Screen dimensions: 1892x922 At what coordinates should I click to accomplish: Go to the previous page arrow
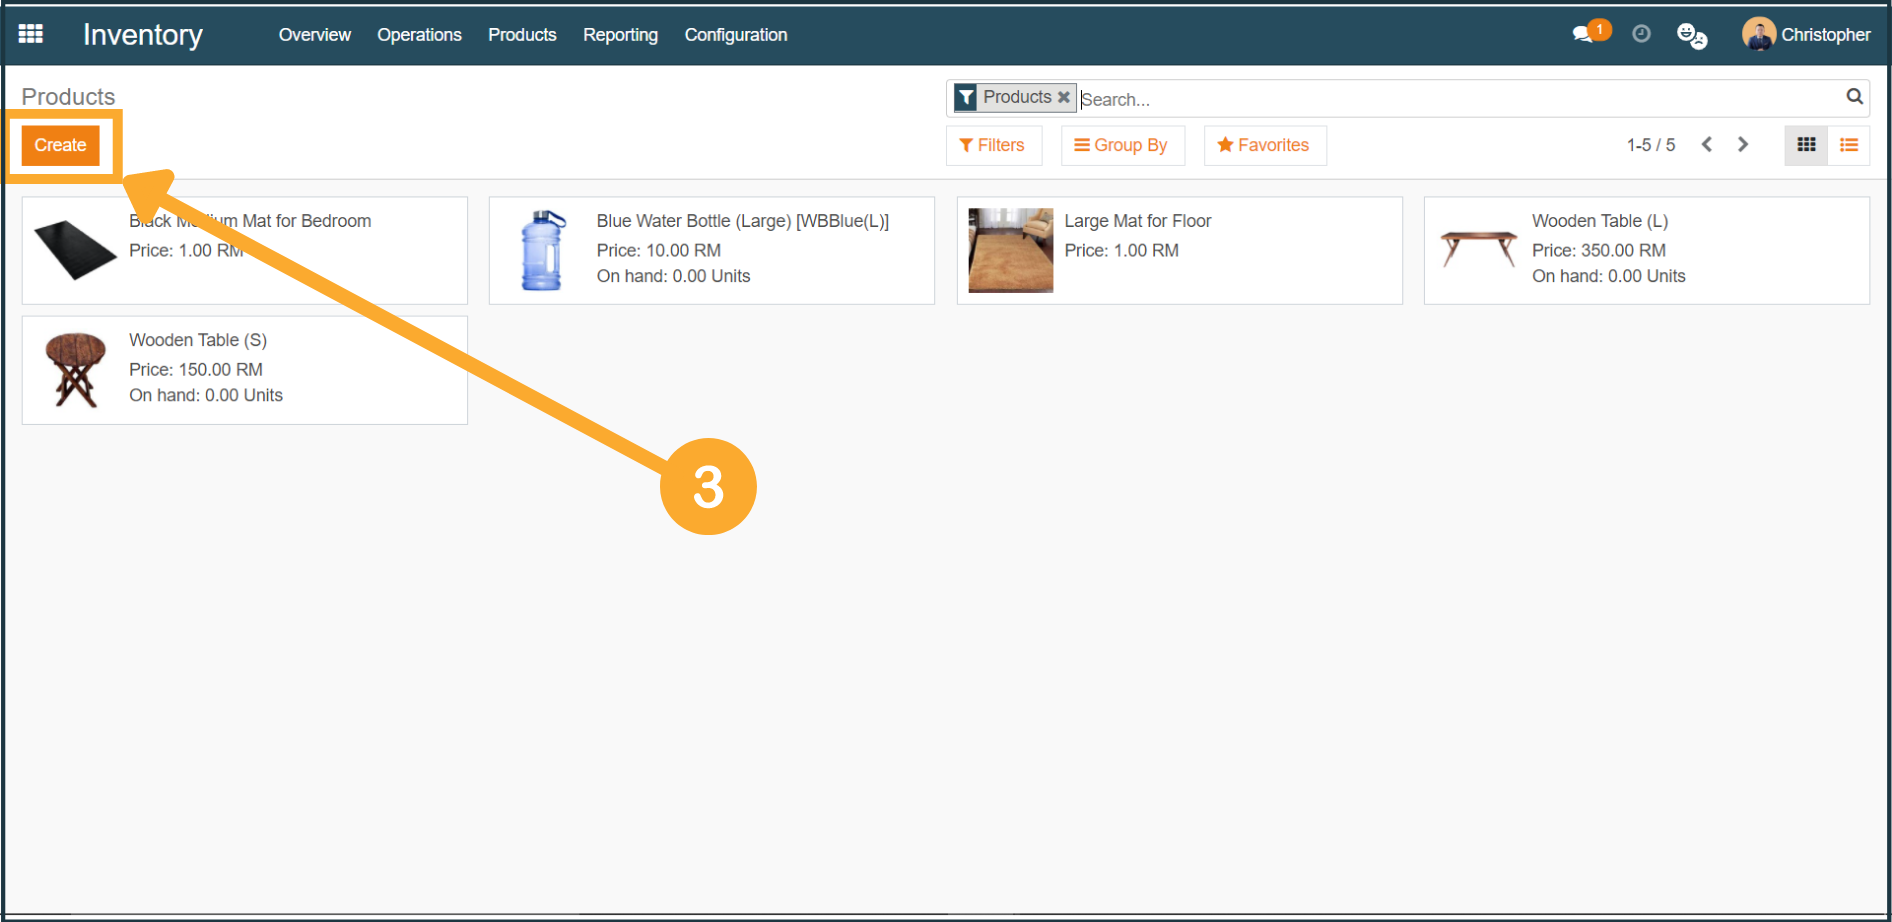click(1707, 145)
